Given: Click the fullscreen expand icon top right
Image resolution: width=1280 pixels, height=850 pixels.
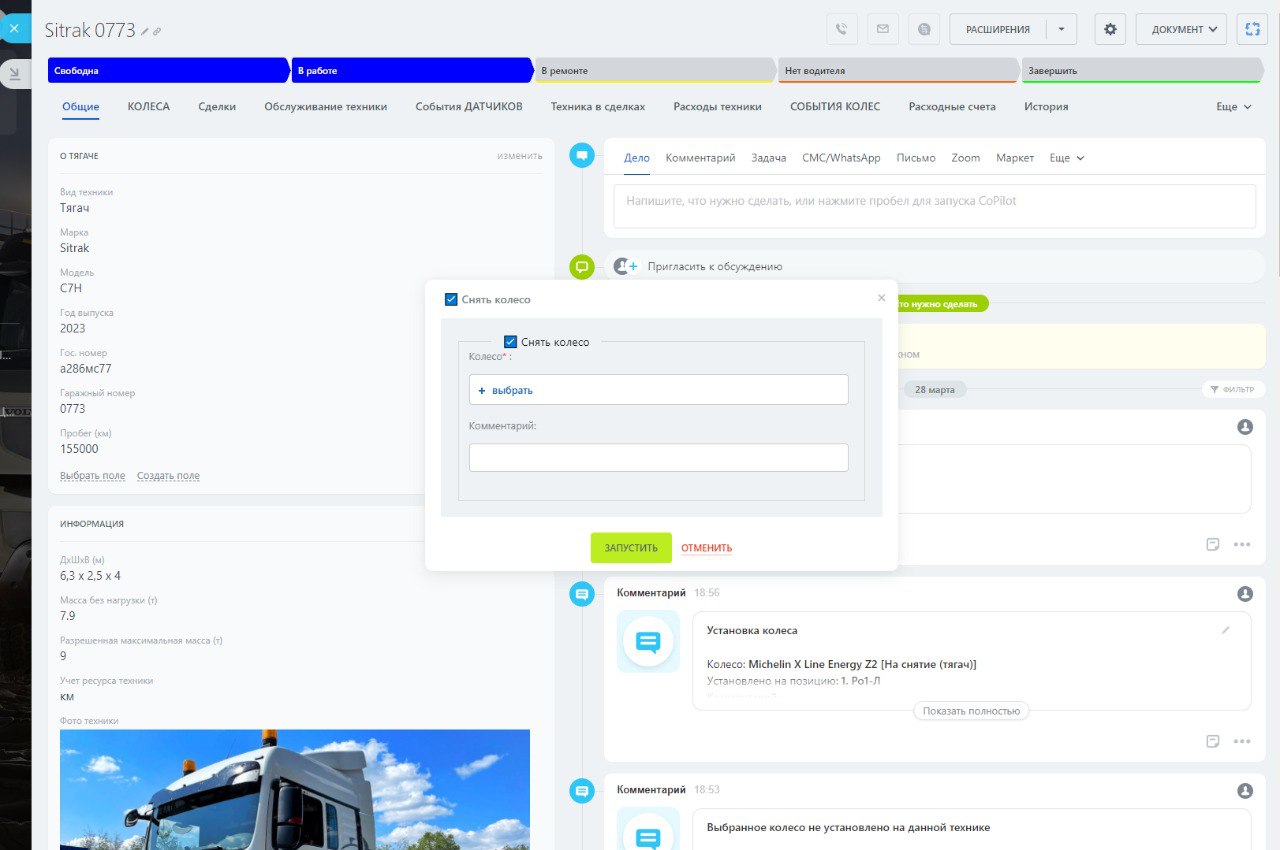Looking at the screenshot, I should pos(1252,29).
